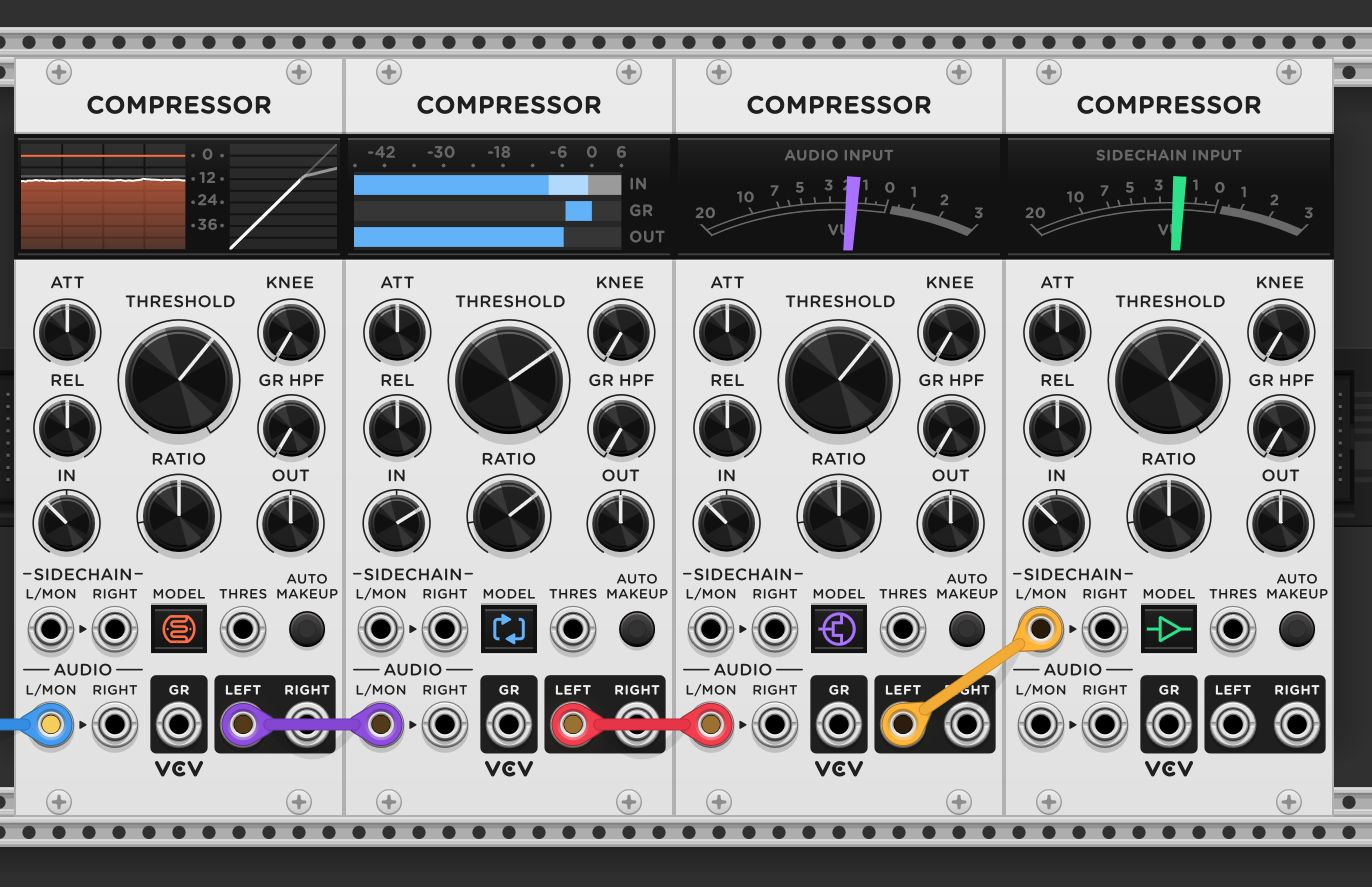
Task: Click the yellow cable plug in the sidechain L/MON jack
Action: point(1043,629)
